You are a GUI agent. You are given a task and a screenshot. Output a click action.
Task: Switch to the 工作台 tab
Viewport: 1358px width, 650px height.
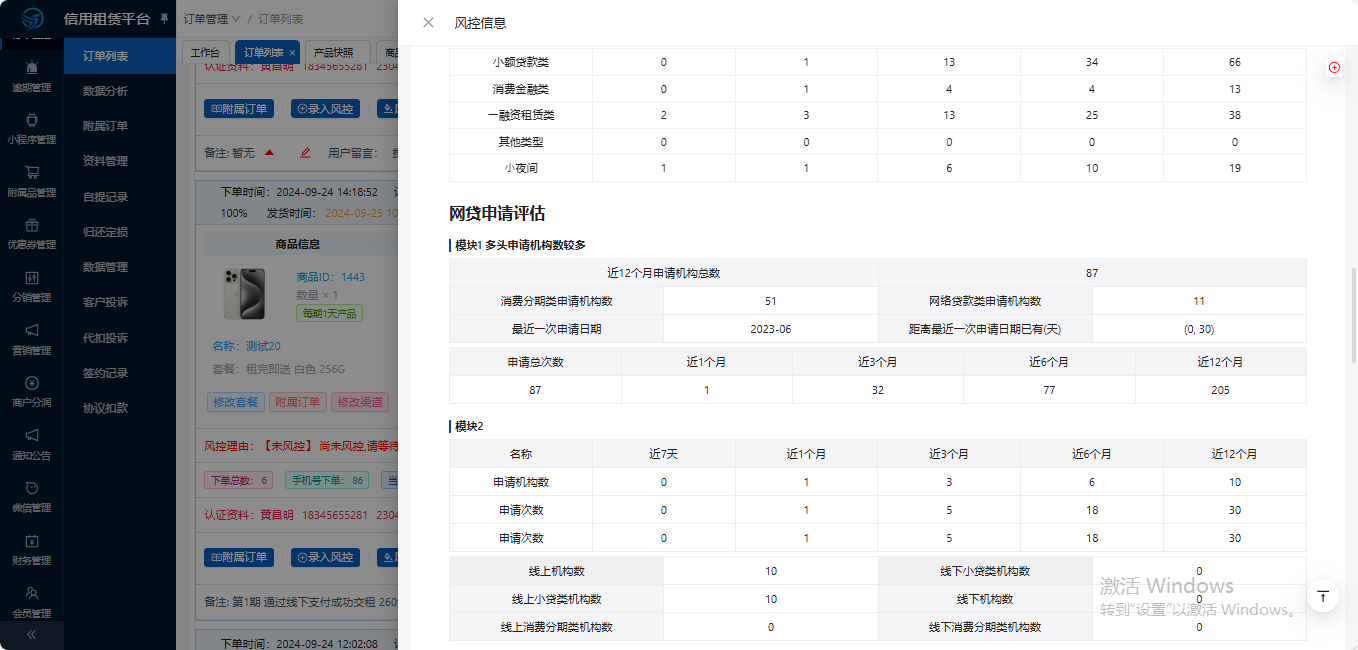click(x=205, y=52)
